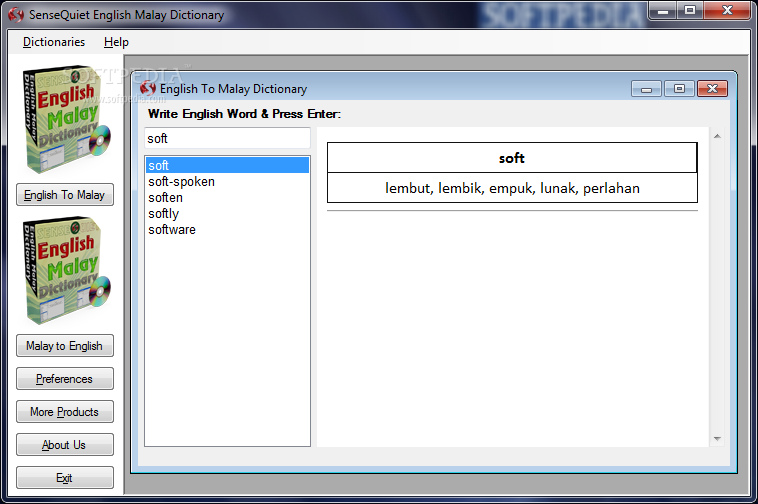758x504 pixels.
Task: Click the More Products button
Action: 65,411
